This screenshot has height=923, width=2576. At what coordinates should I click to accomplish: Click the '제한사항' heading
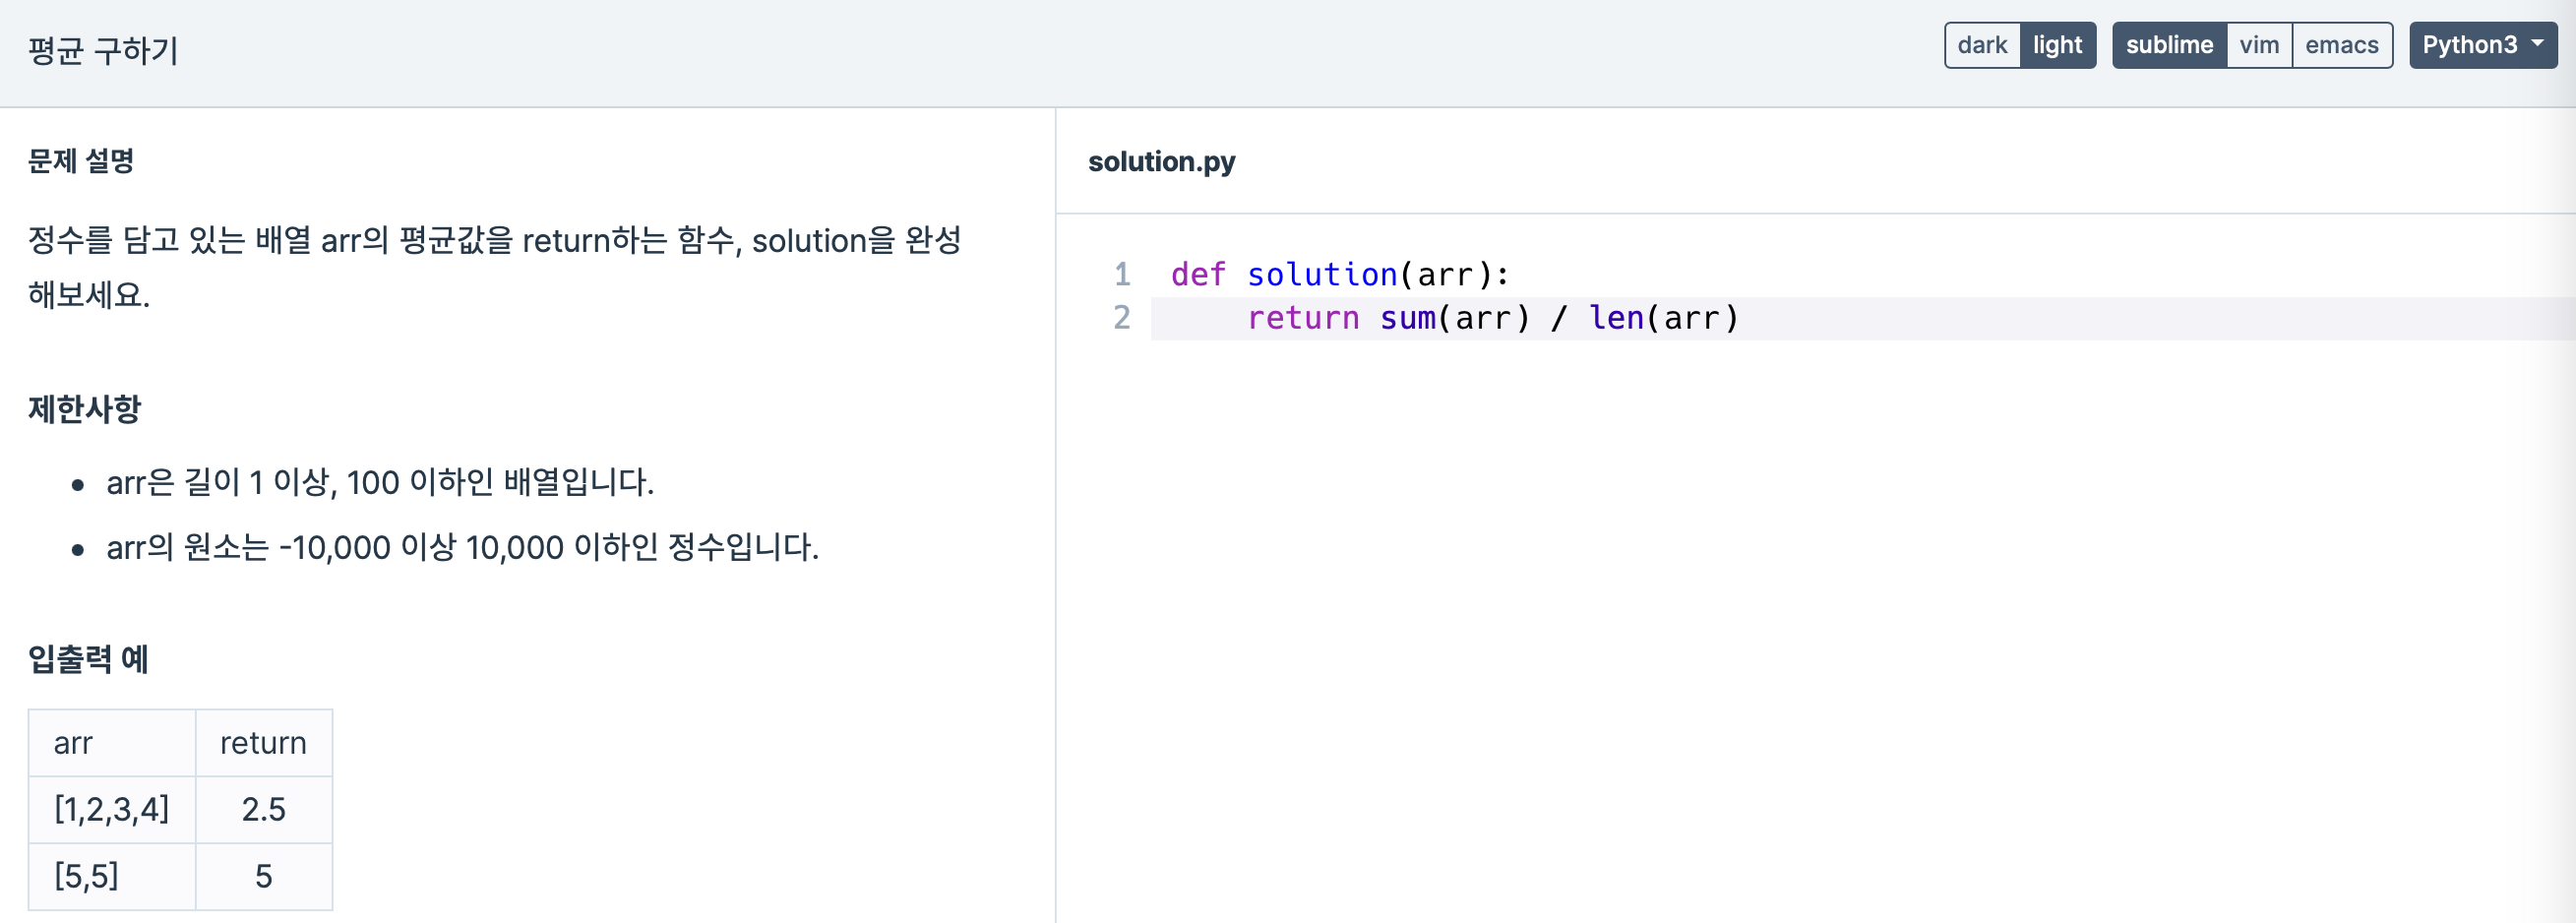pyautogui.click(x=85, y=409)
